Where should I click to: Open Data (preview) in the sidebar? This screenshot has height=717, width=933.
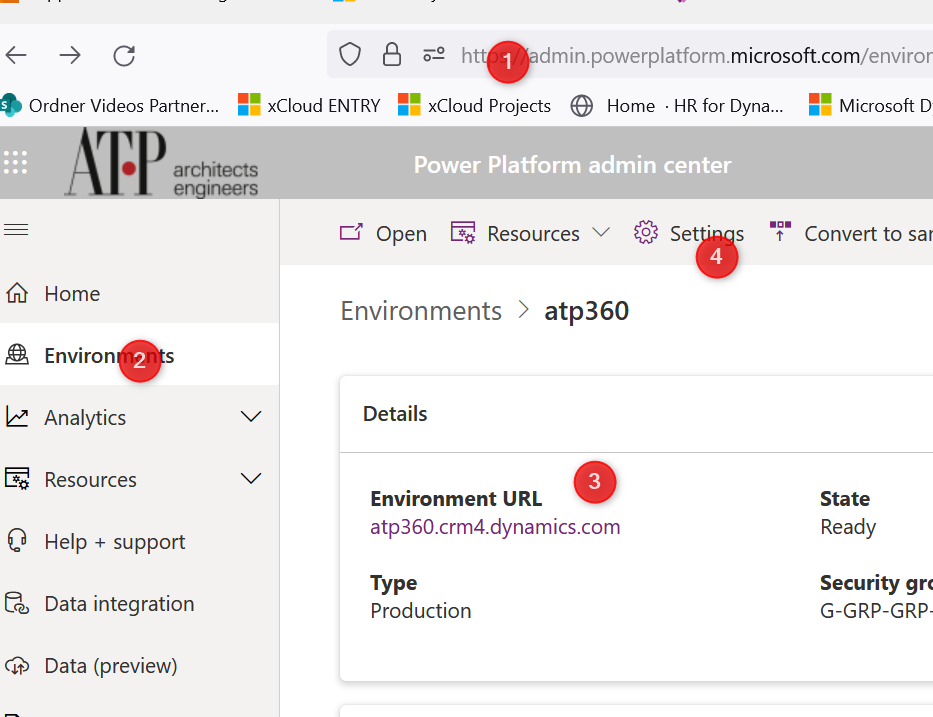point(139,665)
